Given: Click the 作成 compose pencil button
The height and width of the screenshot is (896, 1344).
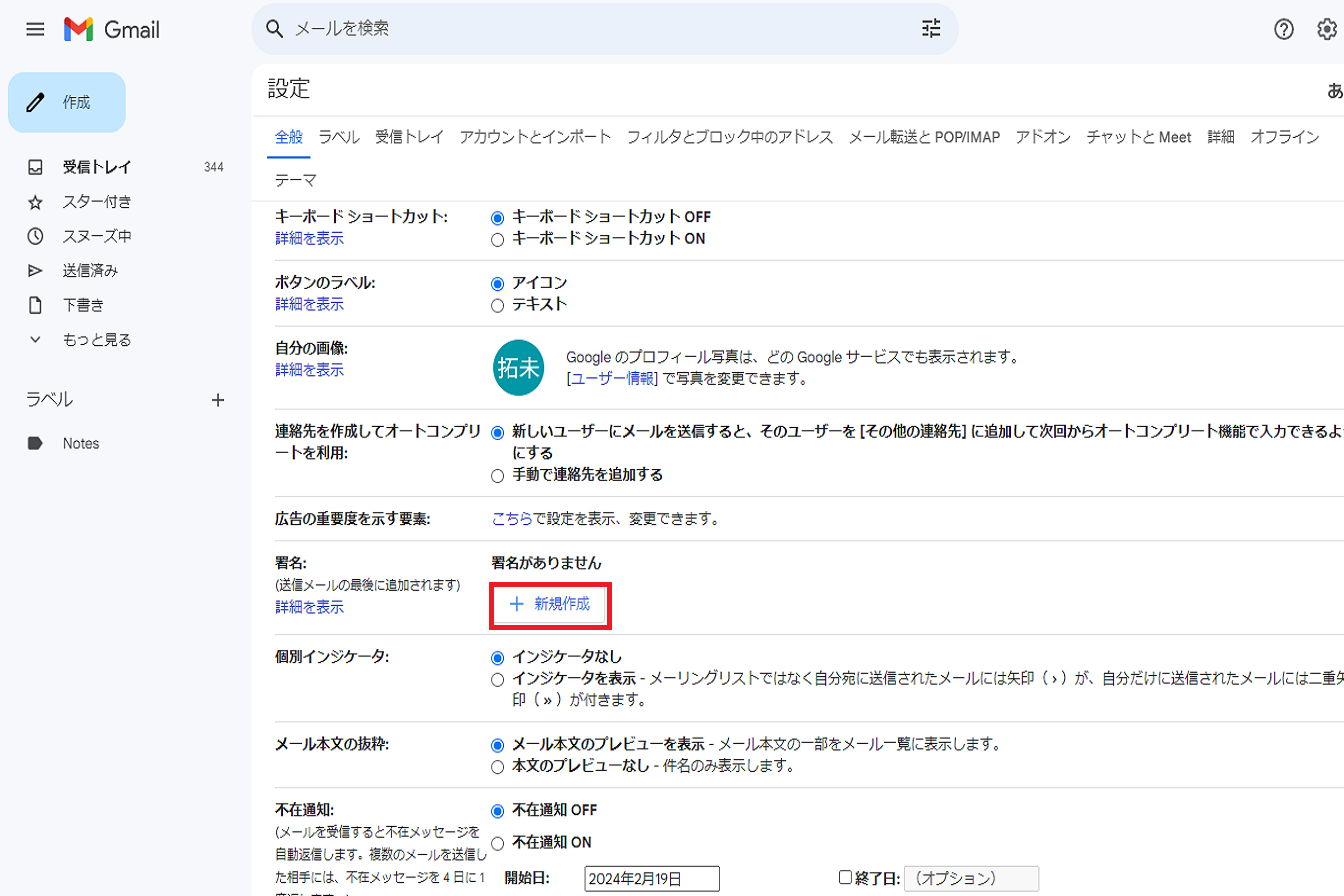Looking at the screenshot, I should 67,102.
